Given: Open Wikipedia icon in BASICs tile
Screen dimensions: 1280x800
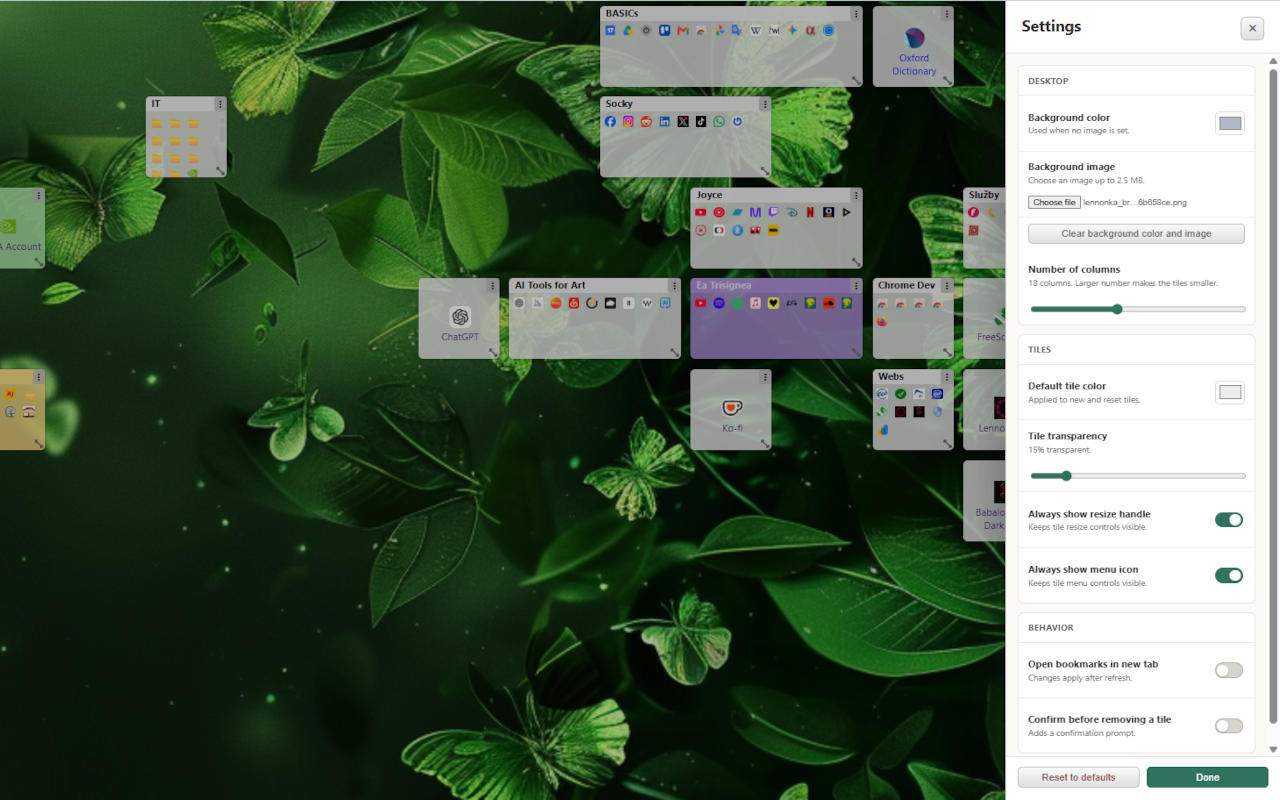Looking at the screenshot, I should [756, 31].
